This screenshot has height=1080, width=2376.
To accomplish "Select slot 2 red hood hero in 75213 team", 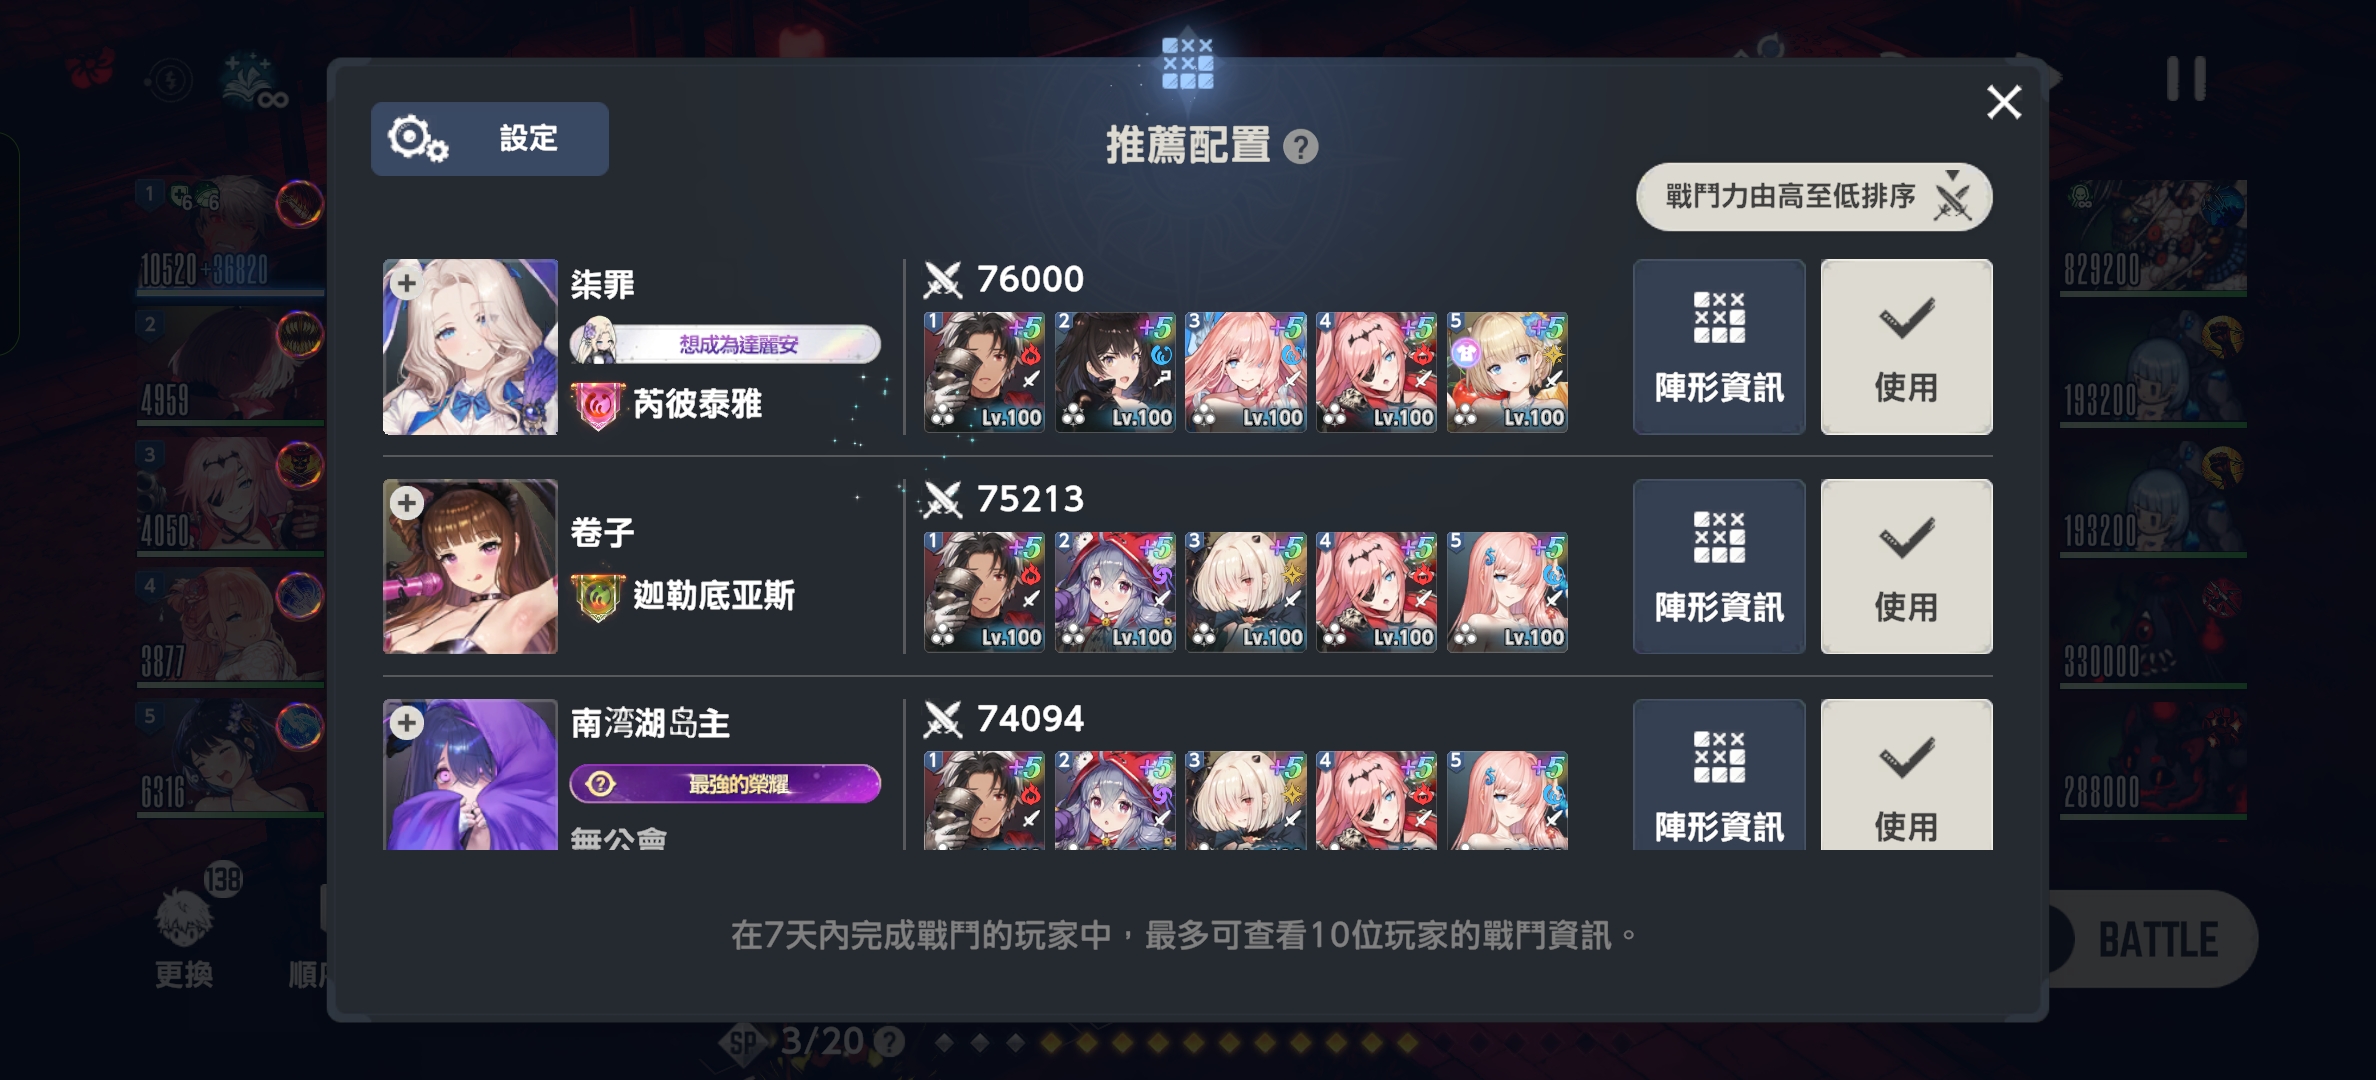I will pyautogui.click(x=1115, y=592).
